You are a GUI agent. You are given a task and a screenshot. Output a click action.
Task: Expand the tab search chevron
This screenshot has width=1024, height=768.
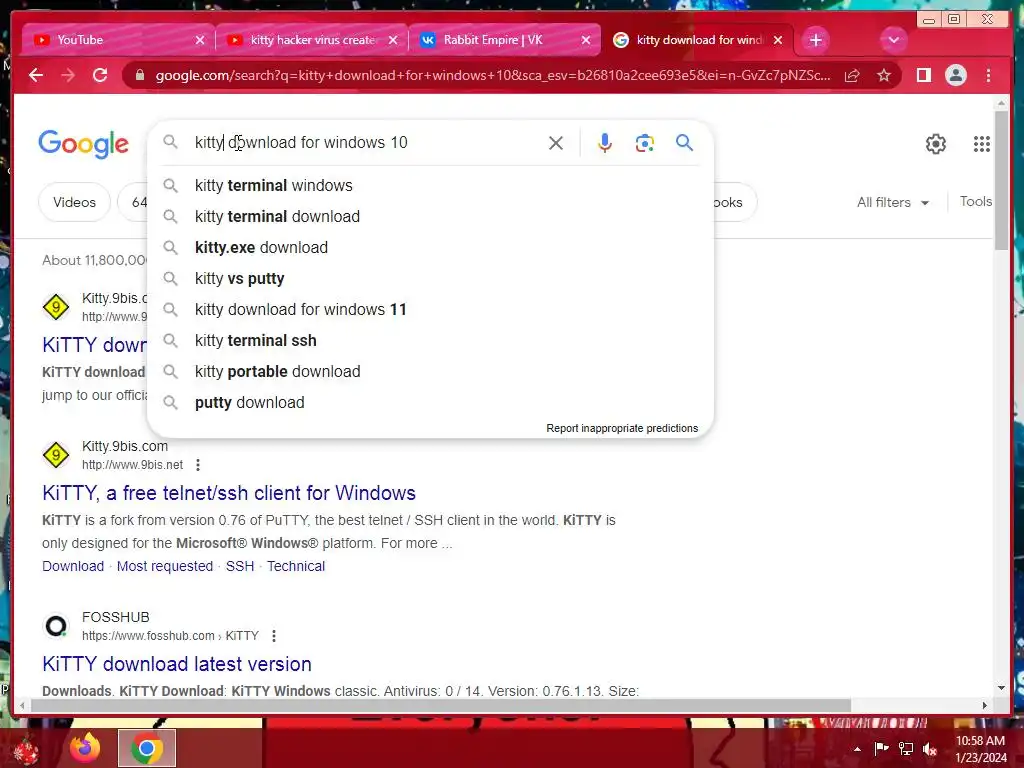pyautogui.click(x=893, y=40)
